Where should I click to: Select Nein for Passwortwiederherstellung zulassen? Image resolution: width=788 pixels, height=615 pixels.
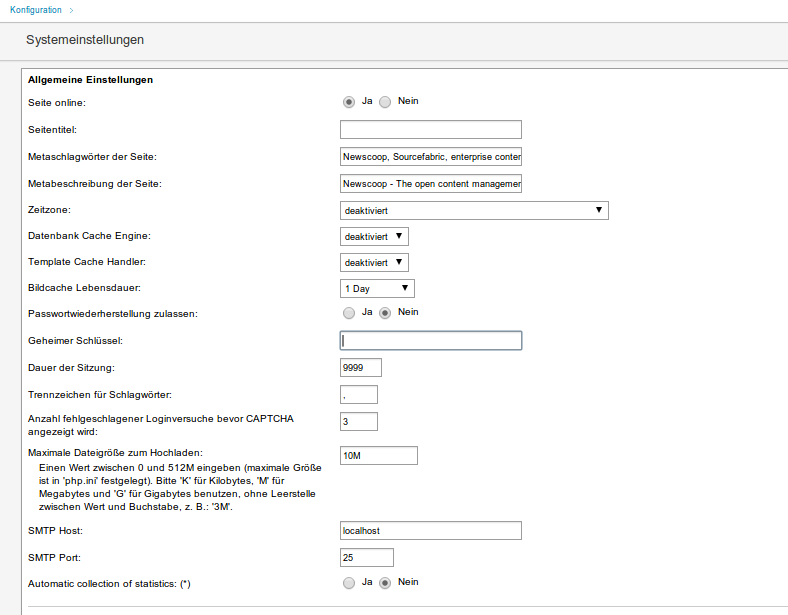point(385,314)
